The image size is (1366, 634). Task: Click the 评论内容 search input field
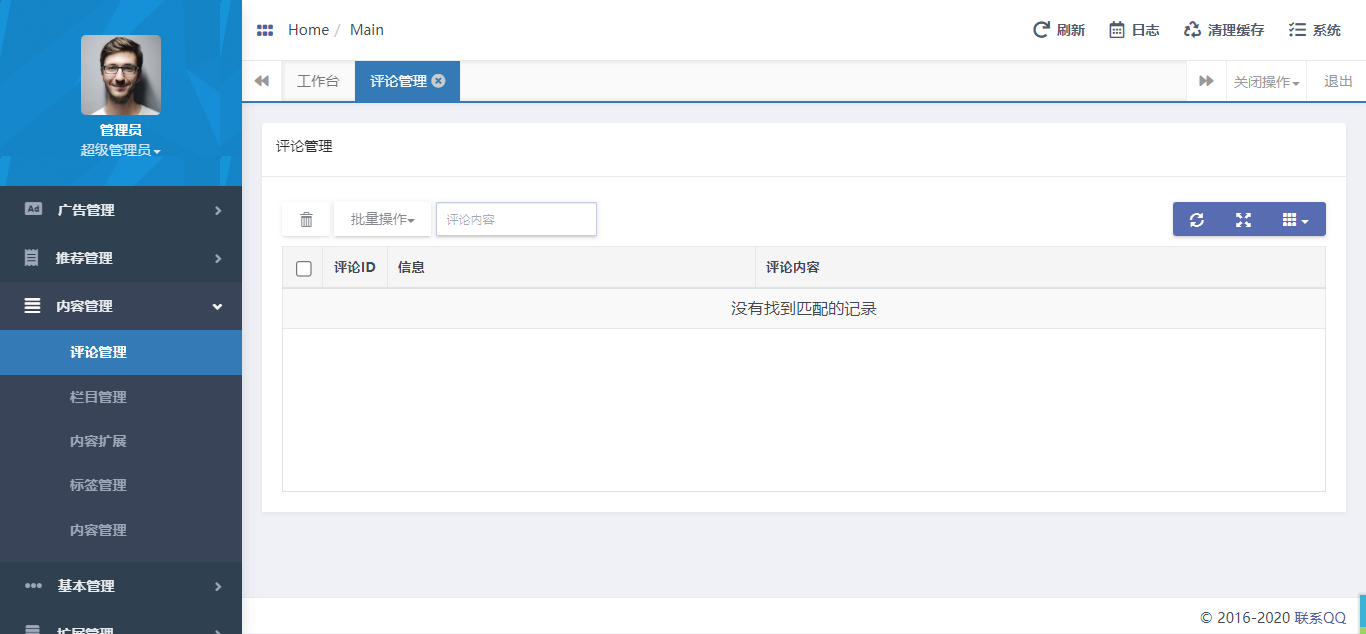tap(516, 220)
